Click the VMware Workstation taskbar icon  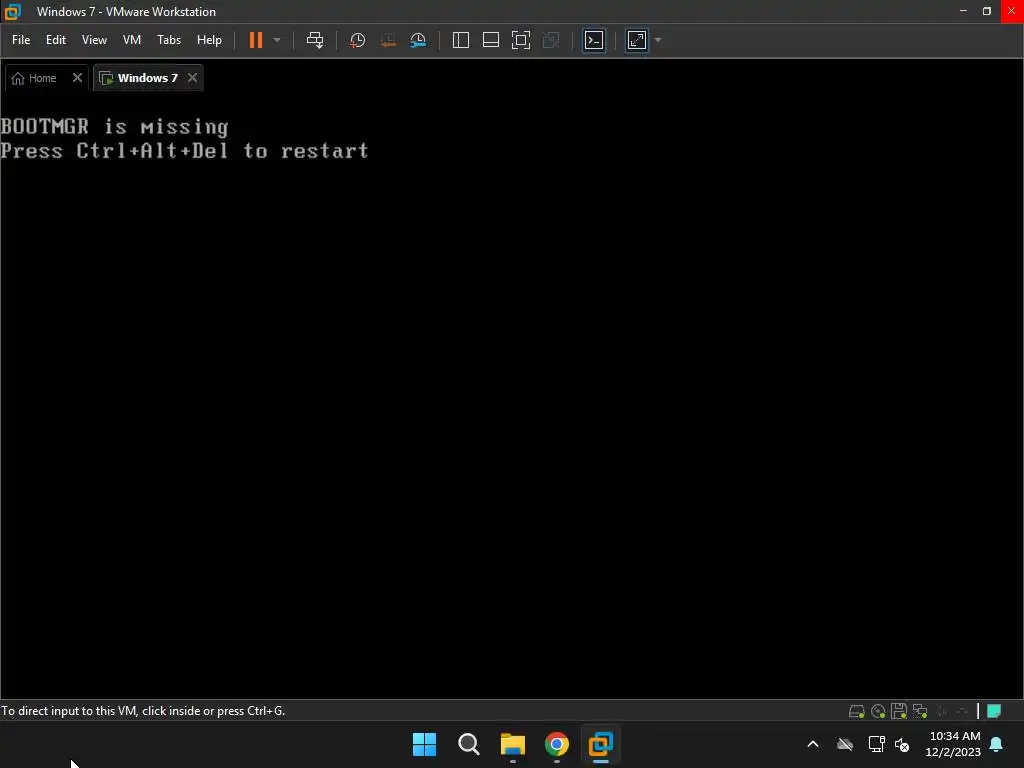[601, 744]
